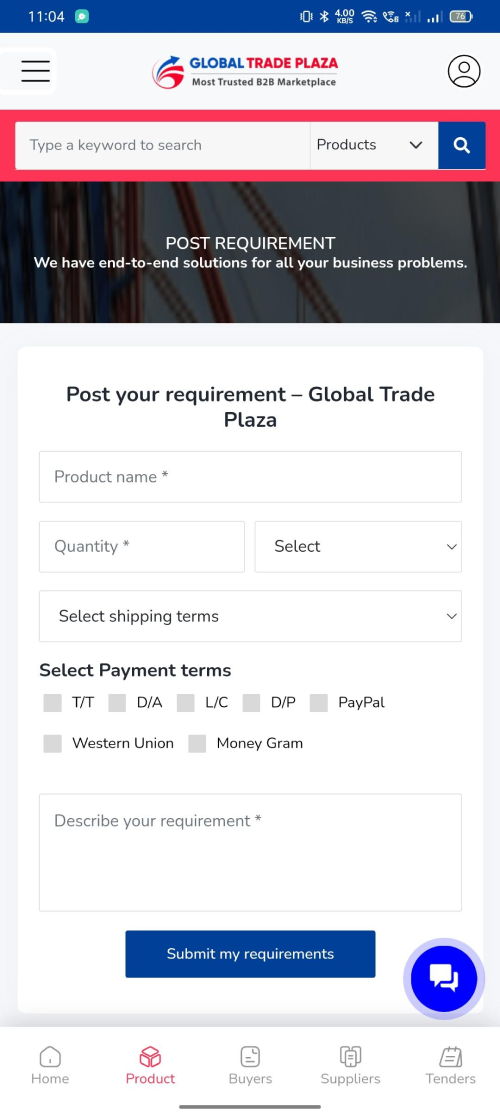Click the blue search magnifier button
The height and width of the screenshot is (1112, 500).
(462, 145)
